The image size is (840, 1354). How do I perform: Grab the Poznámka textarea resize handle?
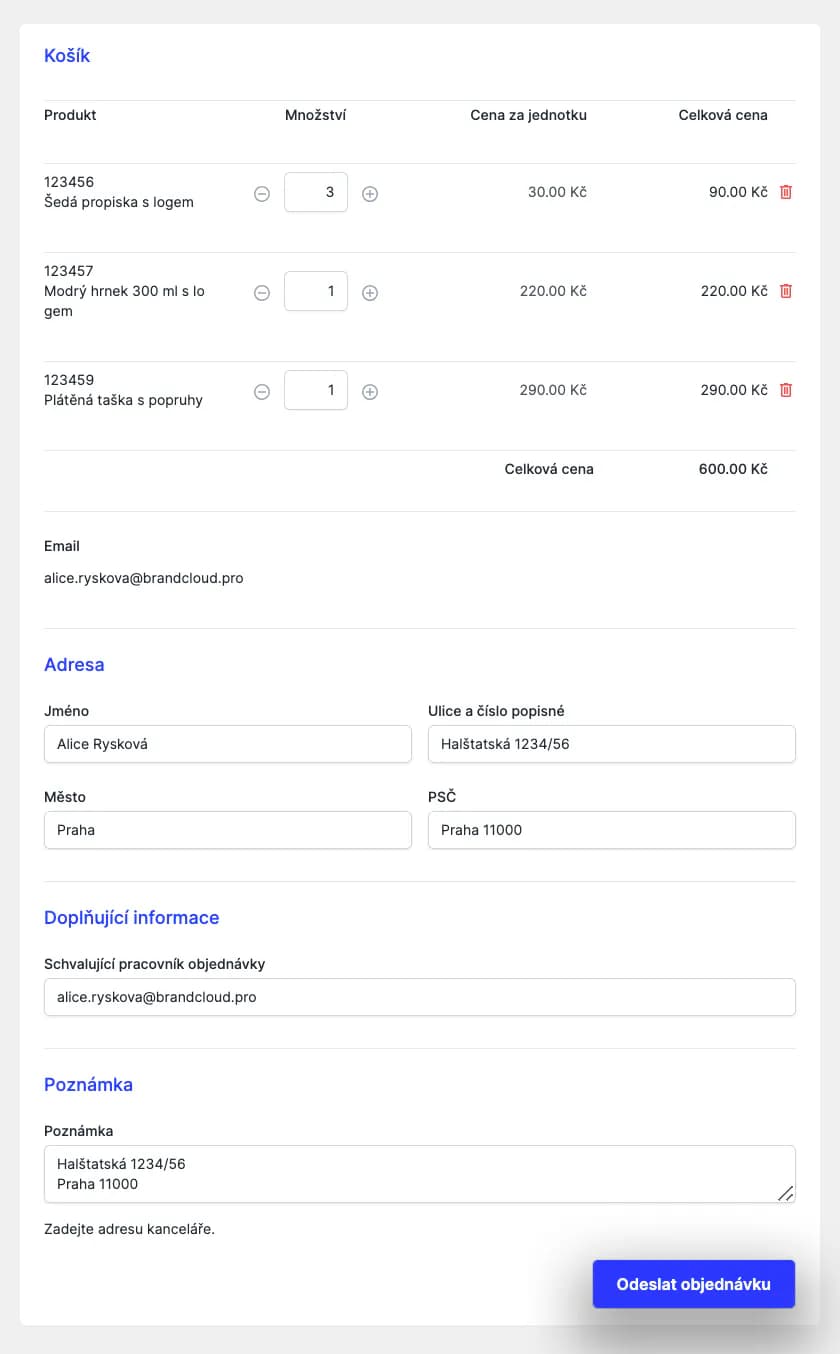coord(786,1193)
